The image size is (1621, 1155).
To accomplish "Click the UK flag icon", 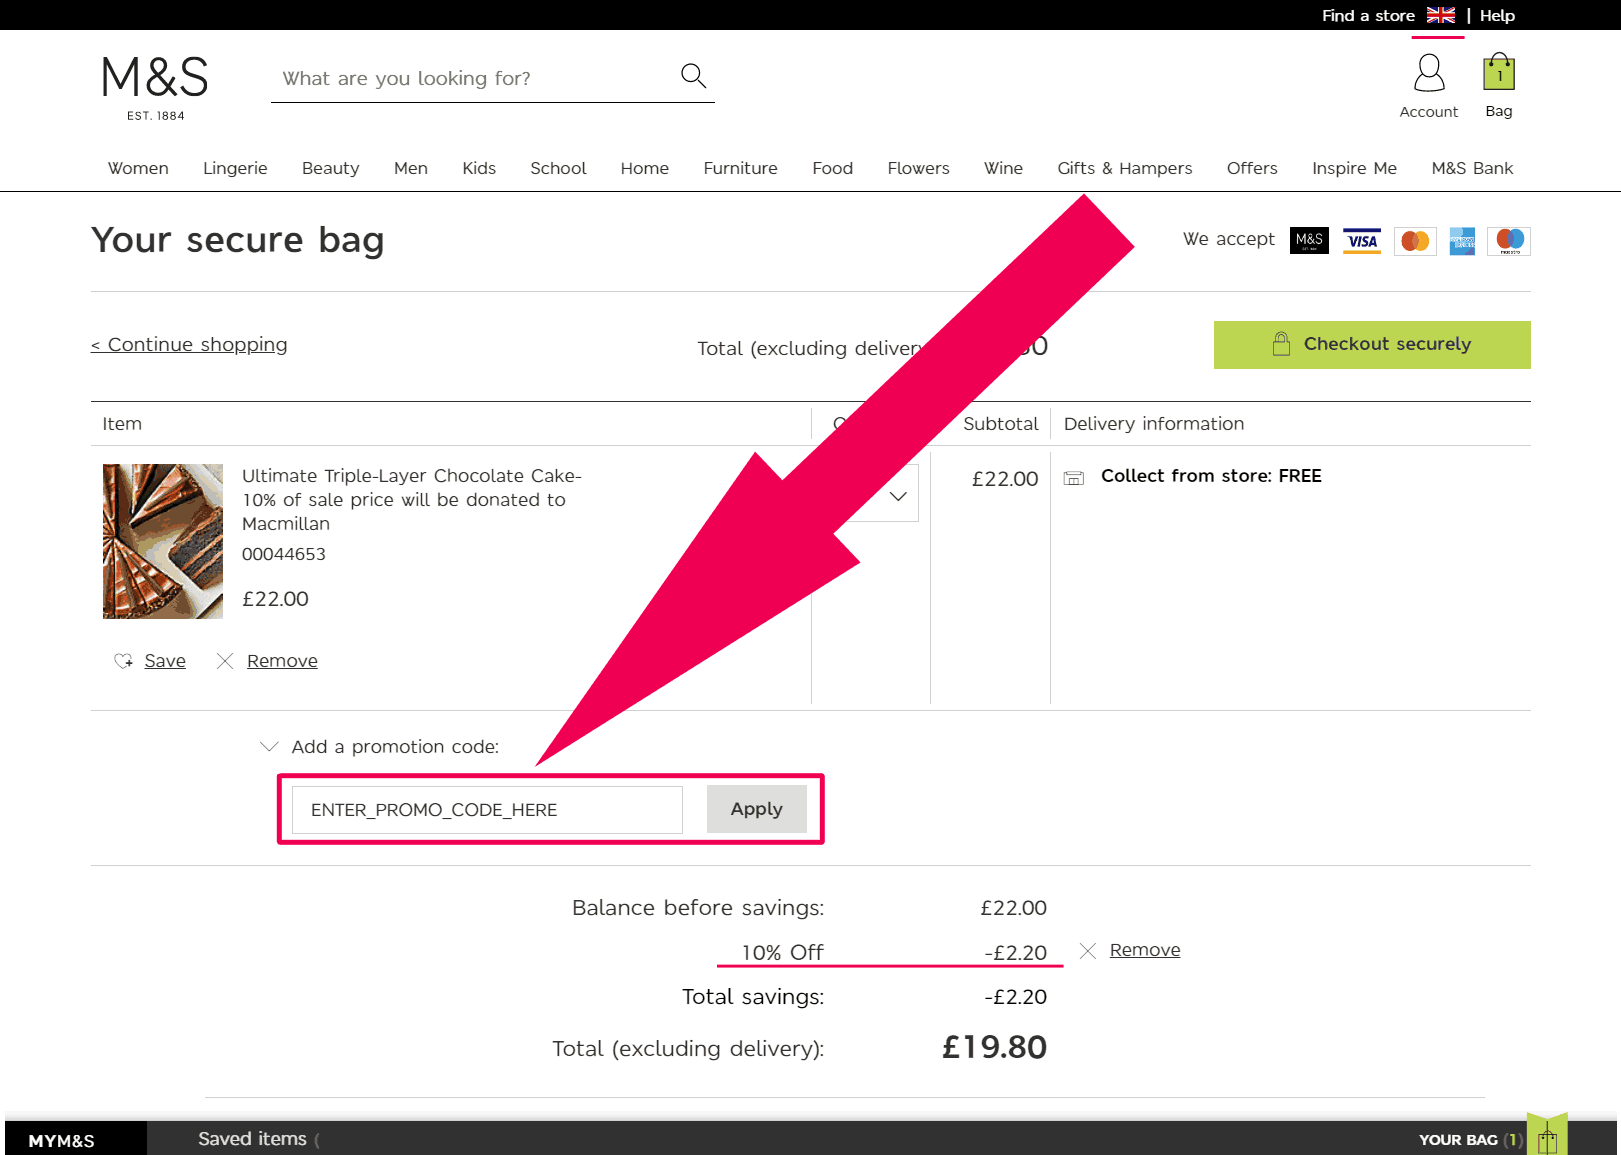I will (x=1440, y=15).
